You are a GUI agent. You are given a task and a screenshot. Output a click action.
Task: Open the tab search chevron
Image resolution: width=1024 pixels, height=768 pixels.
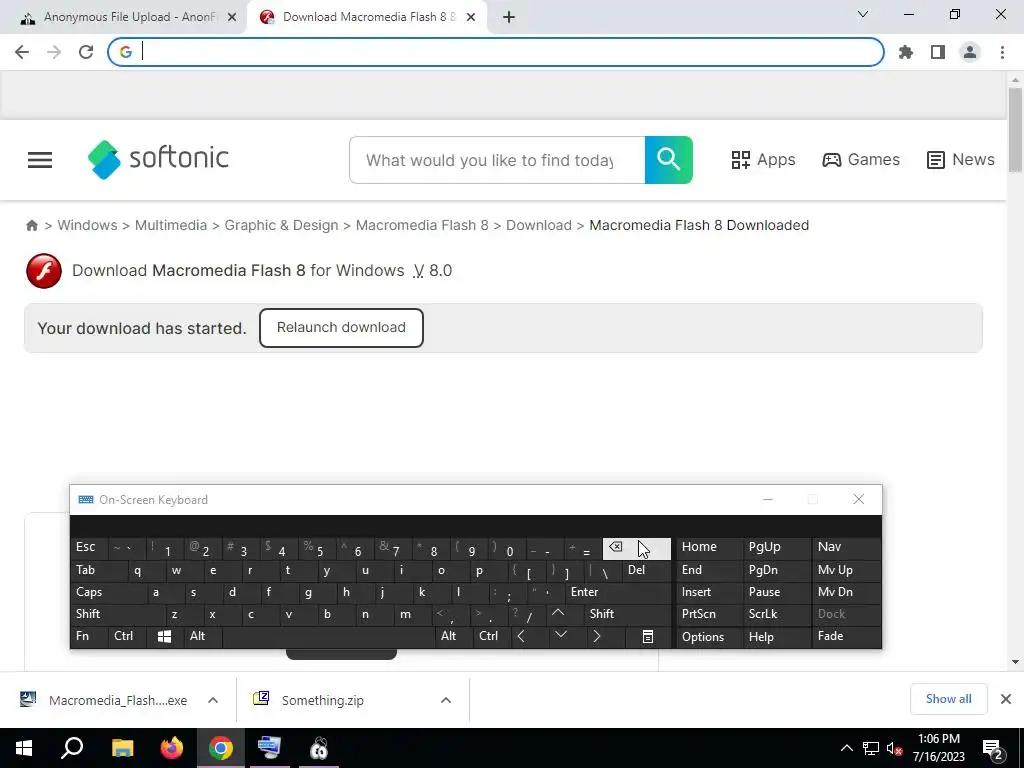(x=863, y=14)
